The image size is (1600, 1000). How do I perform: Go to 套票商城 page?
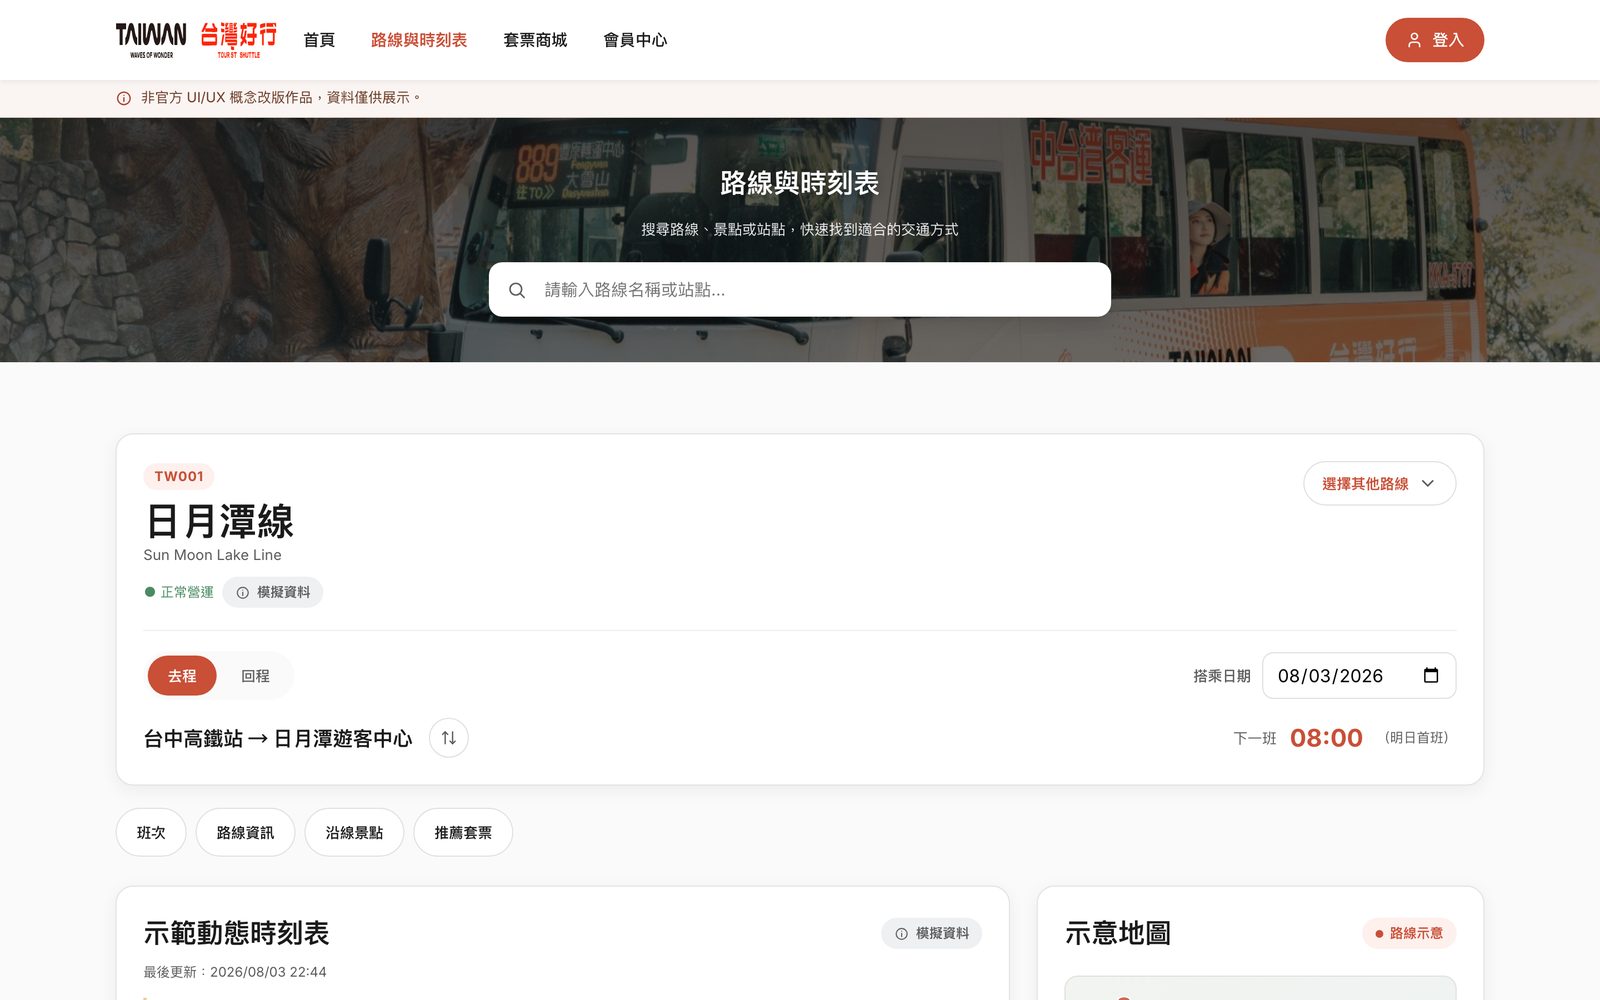pyautogui.click(x=535, y=40)
